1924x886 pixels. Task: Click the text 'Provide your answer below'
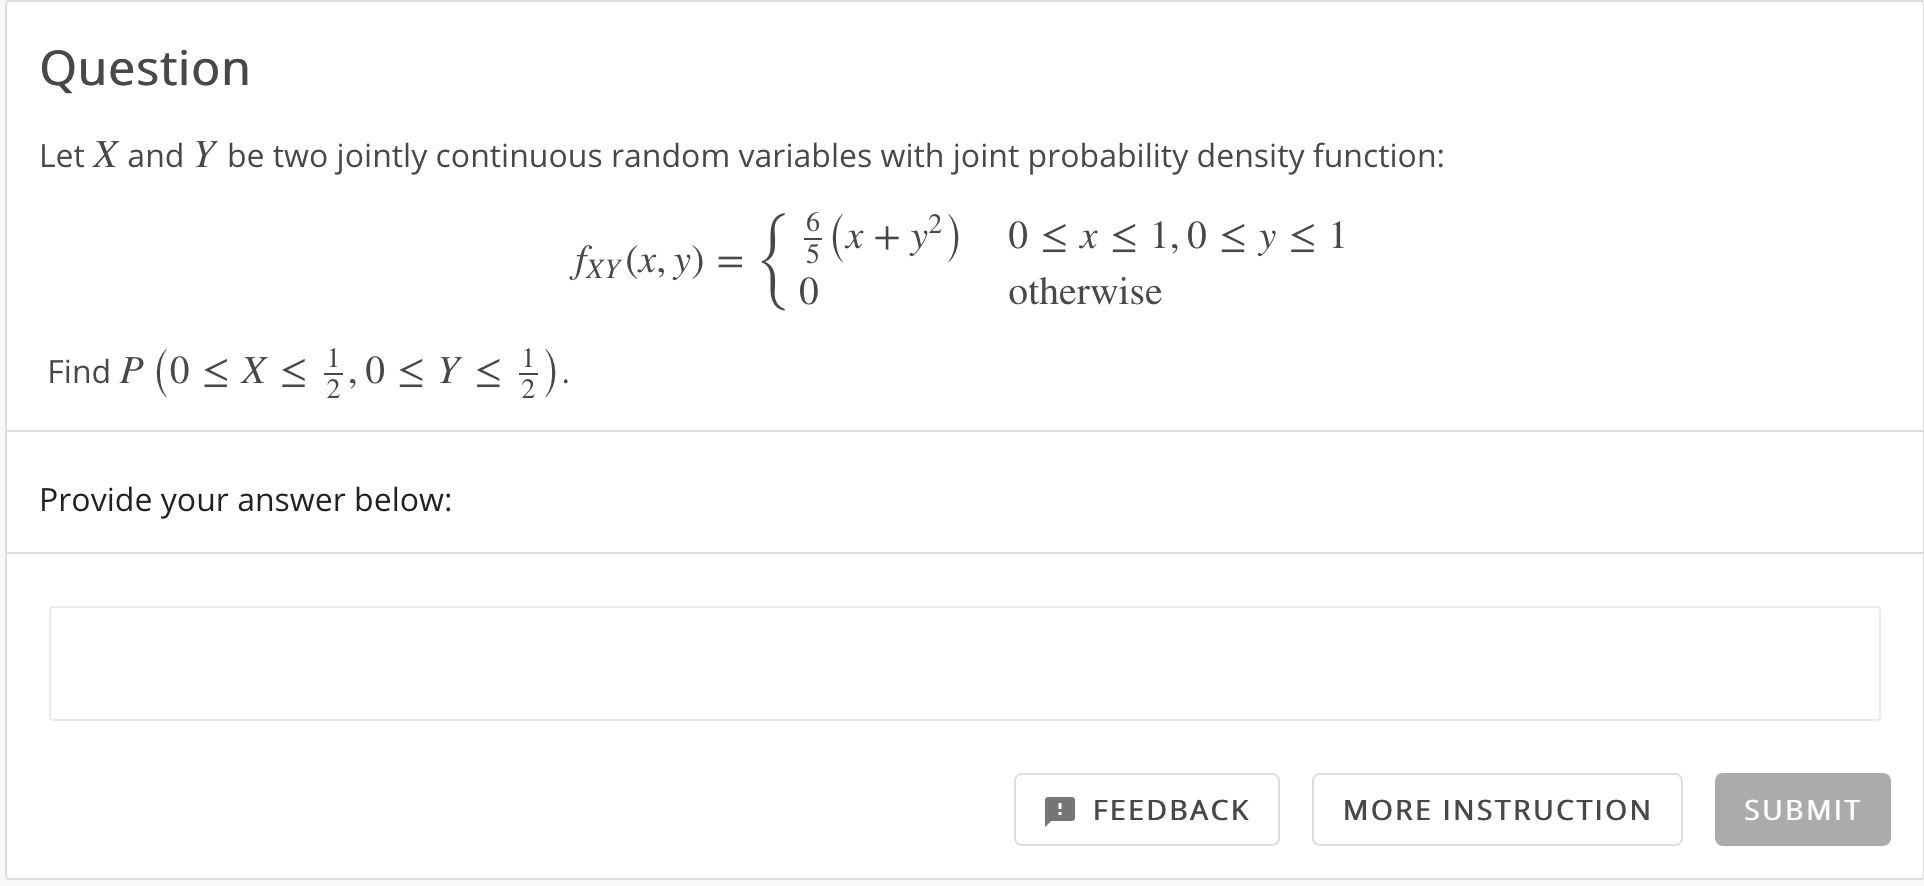pos(246,499)
